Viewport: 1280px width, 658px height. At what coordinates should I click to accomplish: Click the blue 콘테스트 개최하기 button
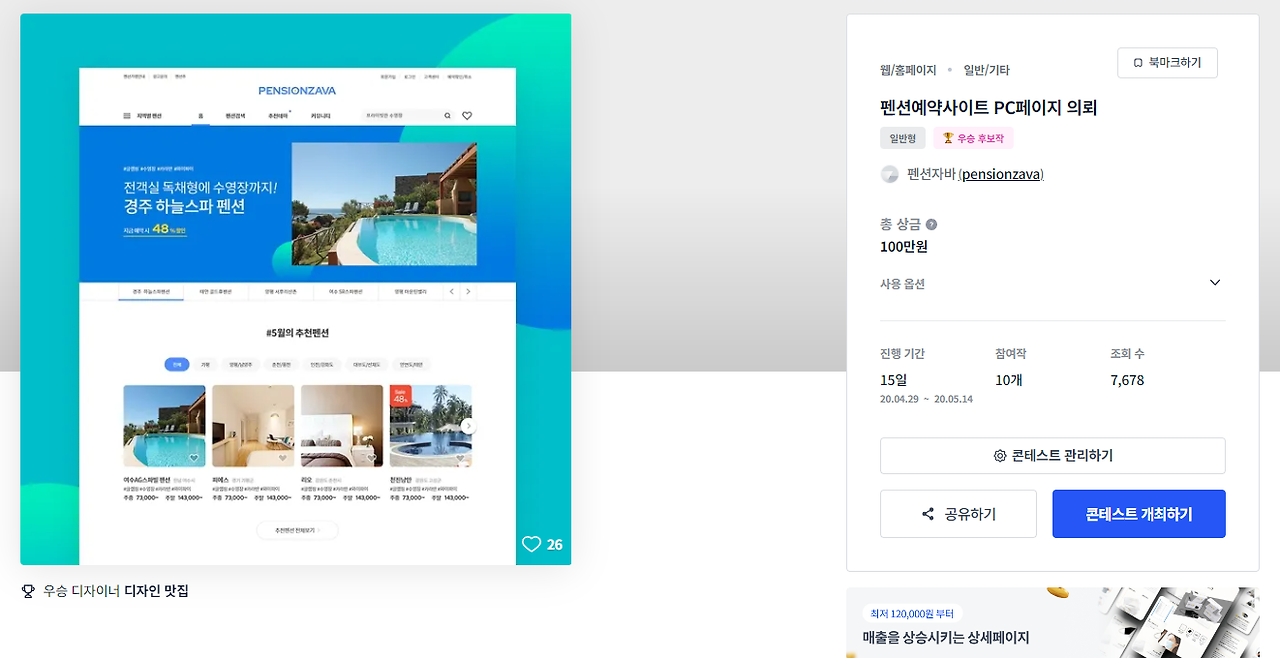pos(1139,514)
